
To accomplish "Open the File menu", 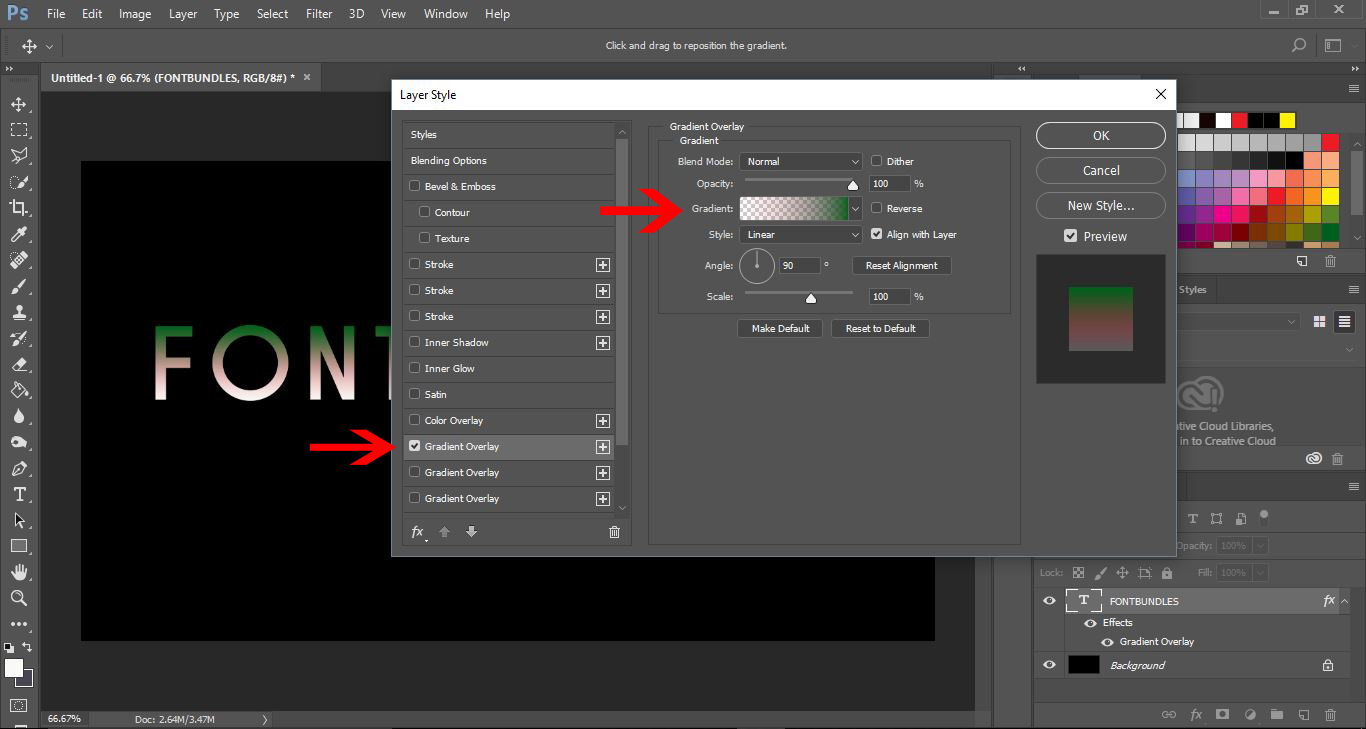I will coord(56,14).
